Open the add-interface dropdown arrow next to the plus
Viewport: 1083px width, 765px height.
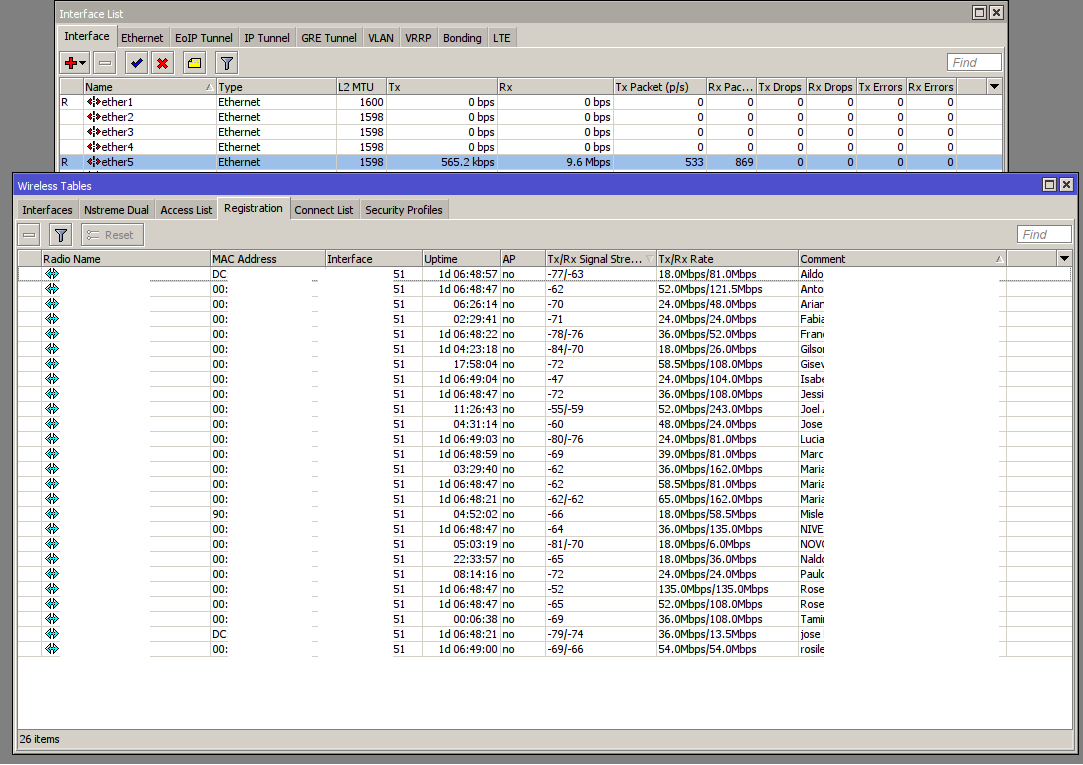(83, 64)
